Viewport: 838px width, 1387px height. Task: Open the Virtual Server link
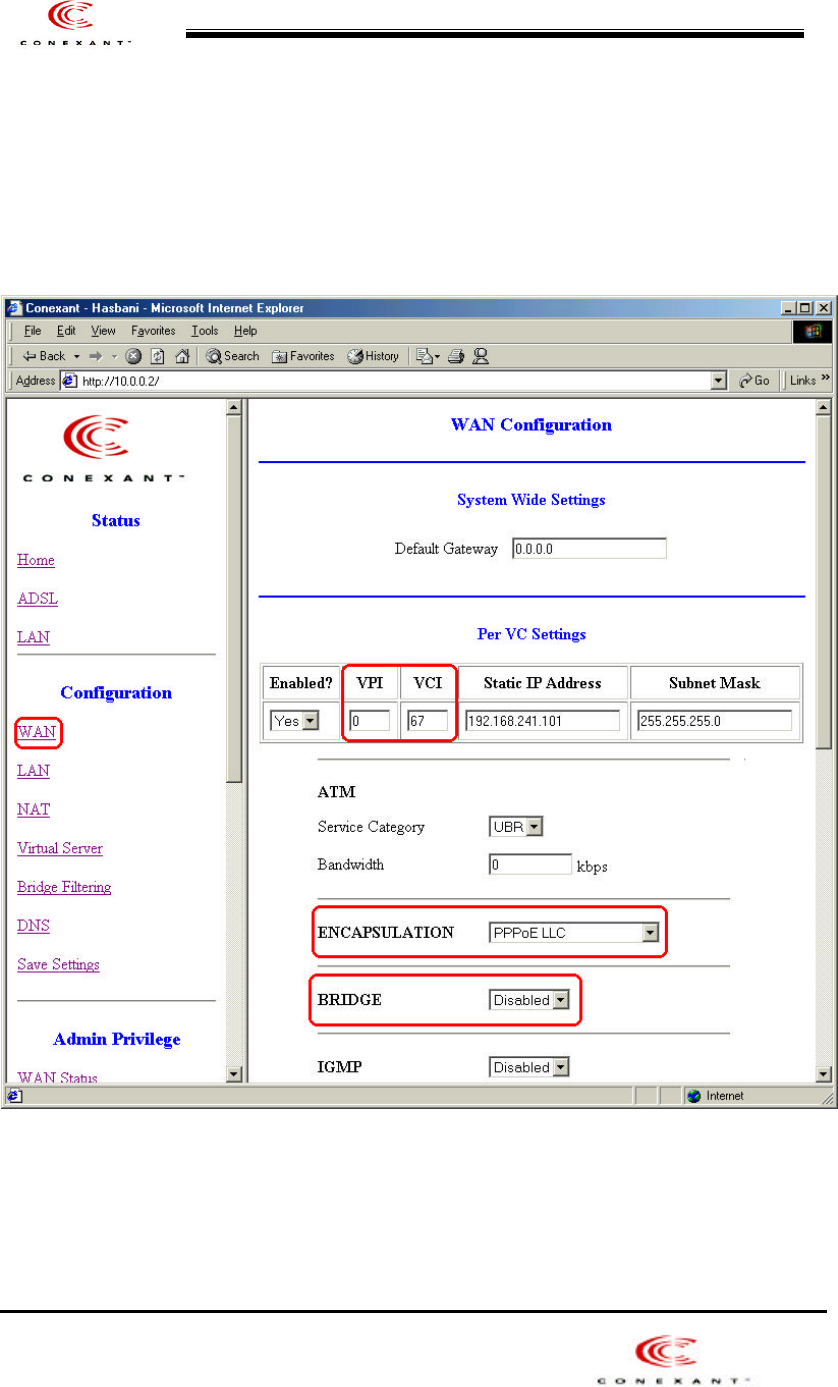click(x=60, y=848)
